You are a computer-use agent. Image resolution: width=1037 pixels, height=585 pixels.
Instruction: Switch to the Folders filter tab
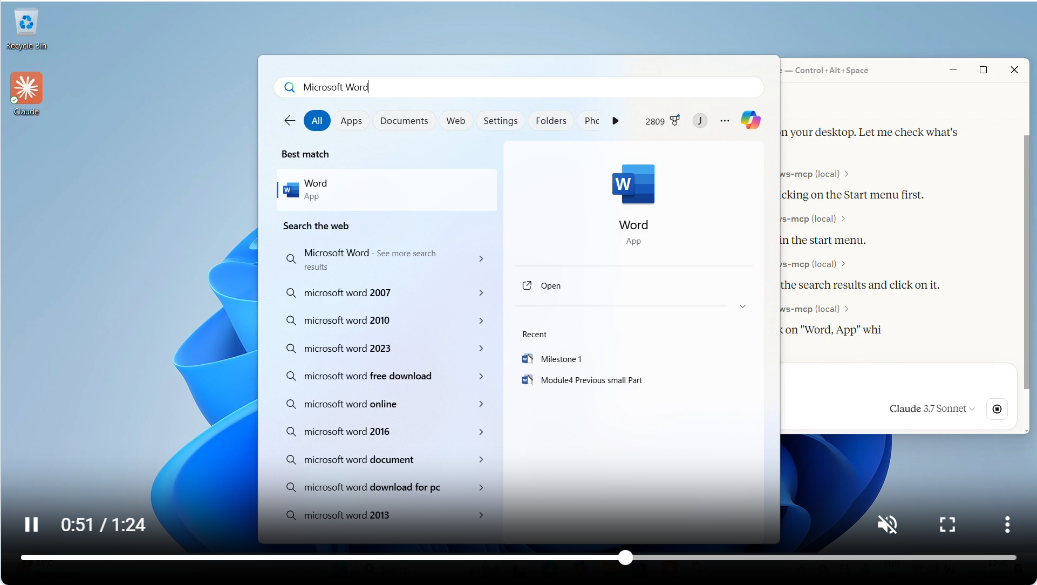[x=551, y=120]
